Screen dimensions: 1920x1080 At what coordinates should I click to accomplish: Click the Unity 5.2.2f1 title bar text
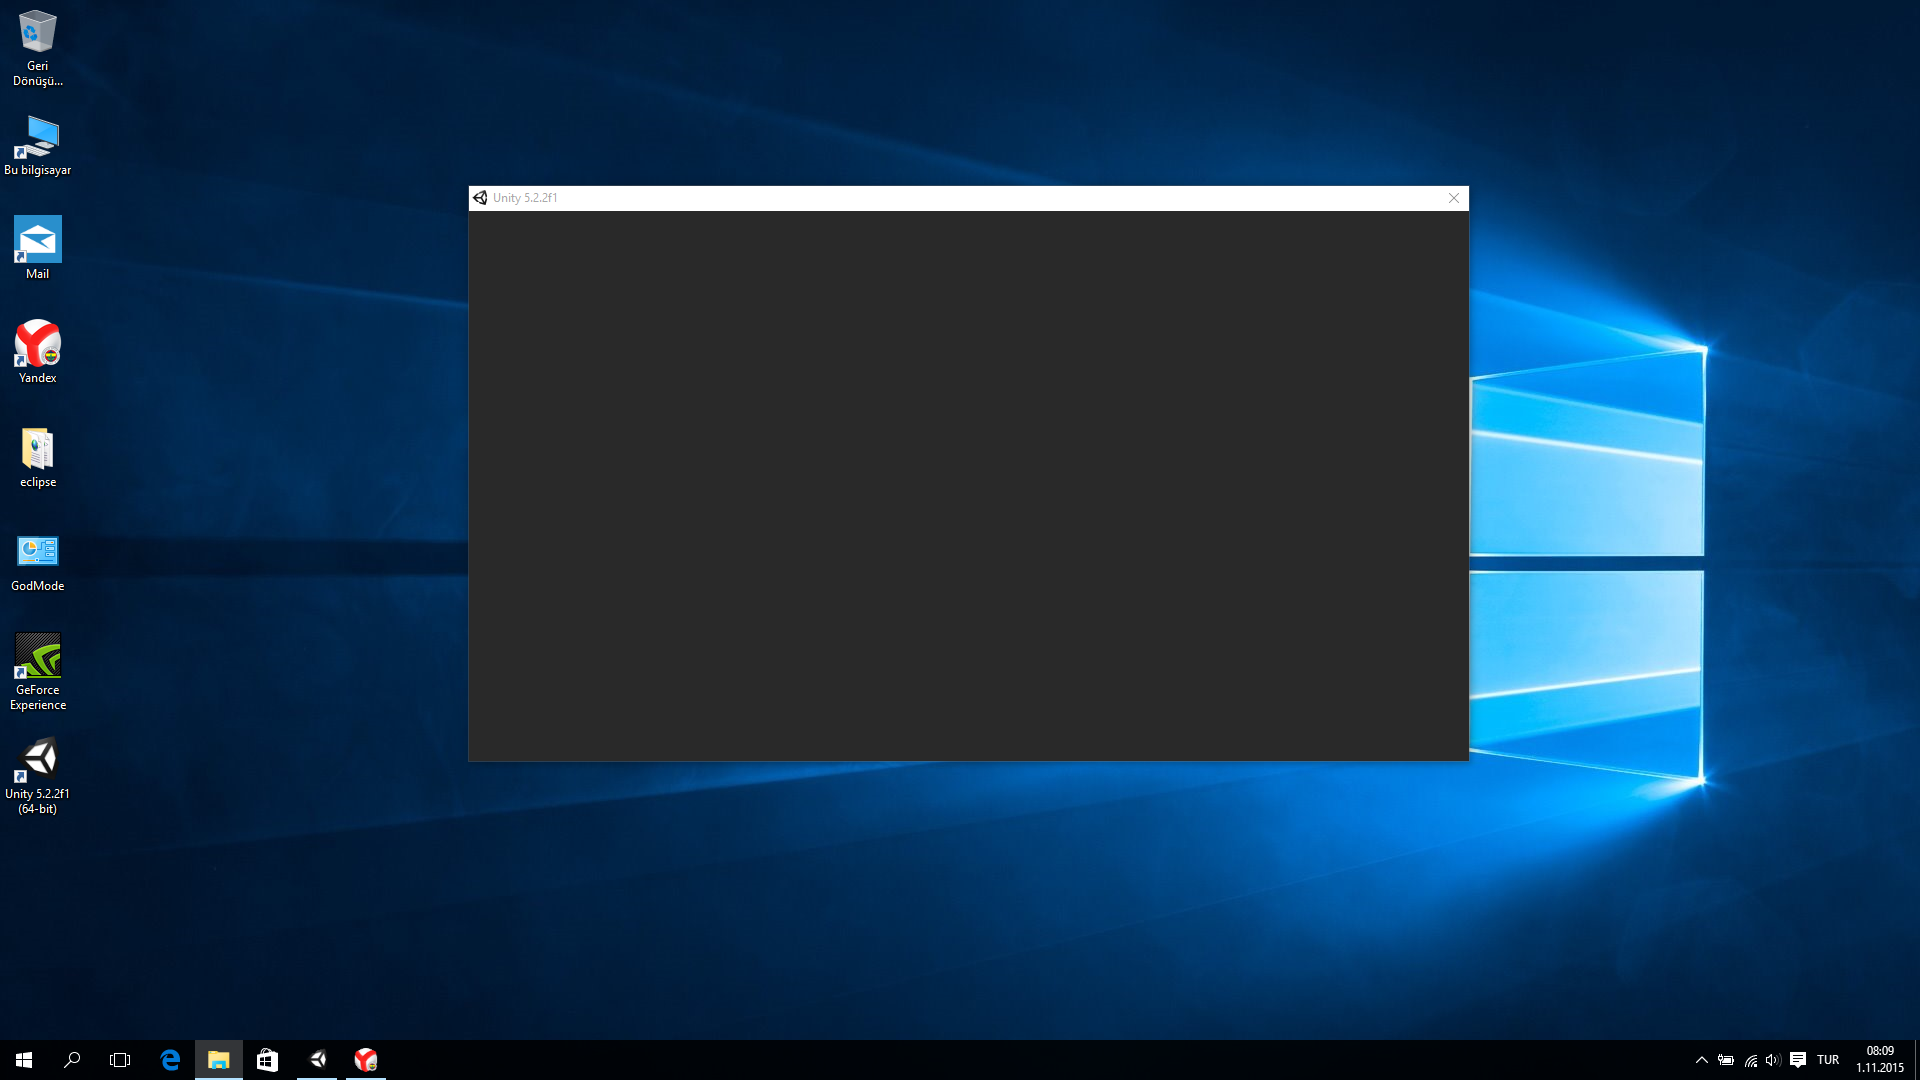click(x=525, y=198)
